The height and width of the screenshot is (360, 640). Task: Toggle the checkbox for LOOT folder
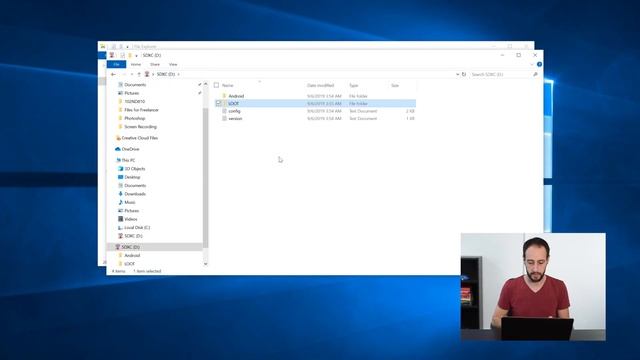(218, 103)
